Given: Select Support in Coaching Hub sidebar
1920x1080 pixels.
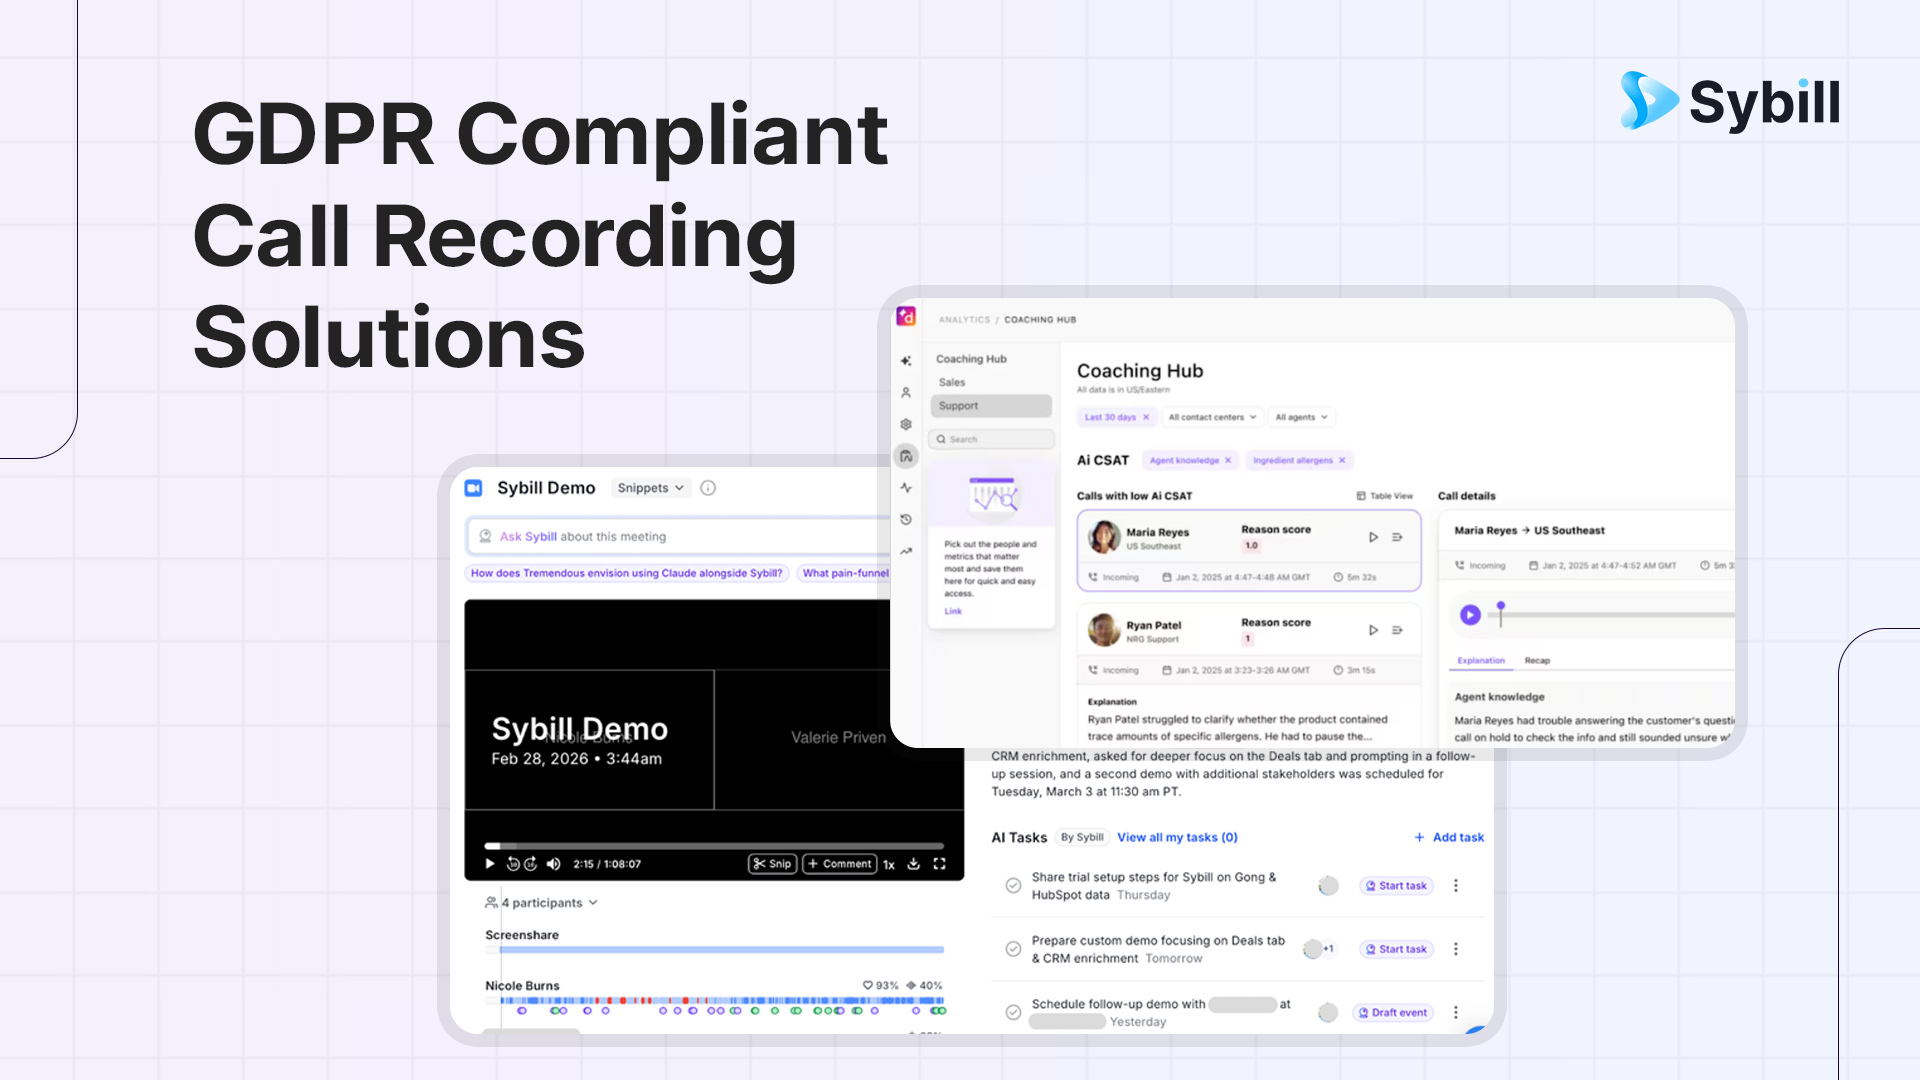Looking at the screenshot, I should [991, 406].
